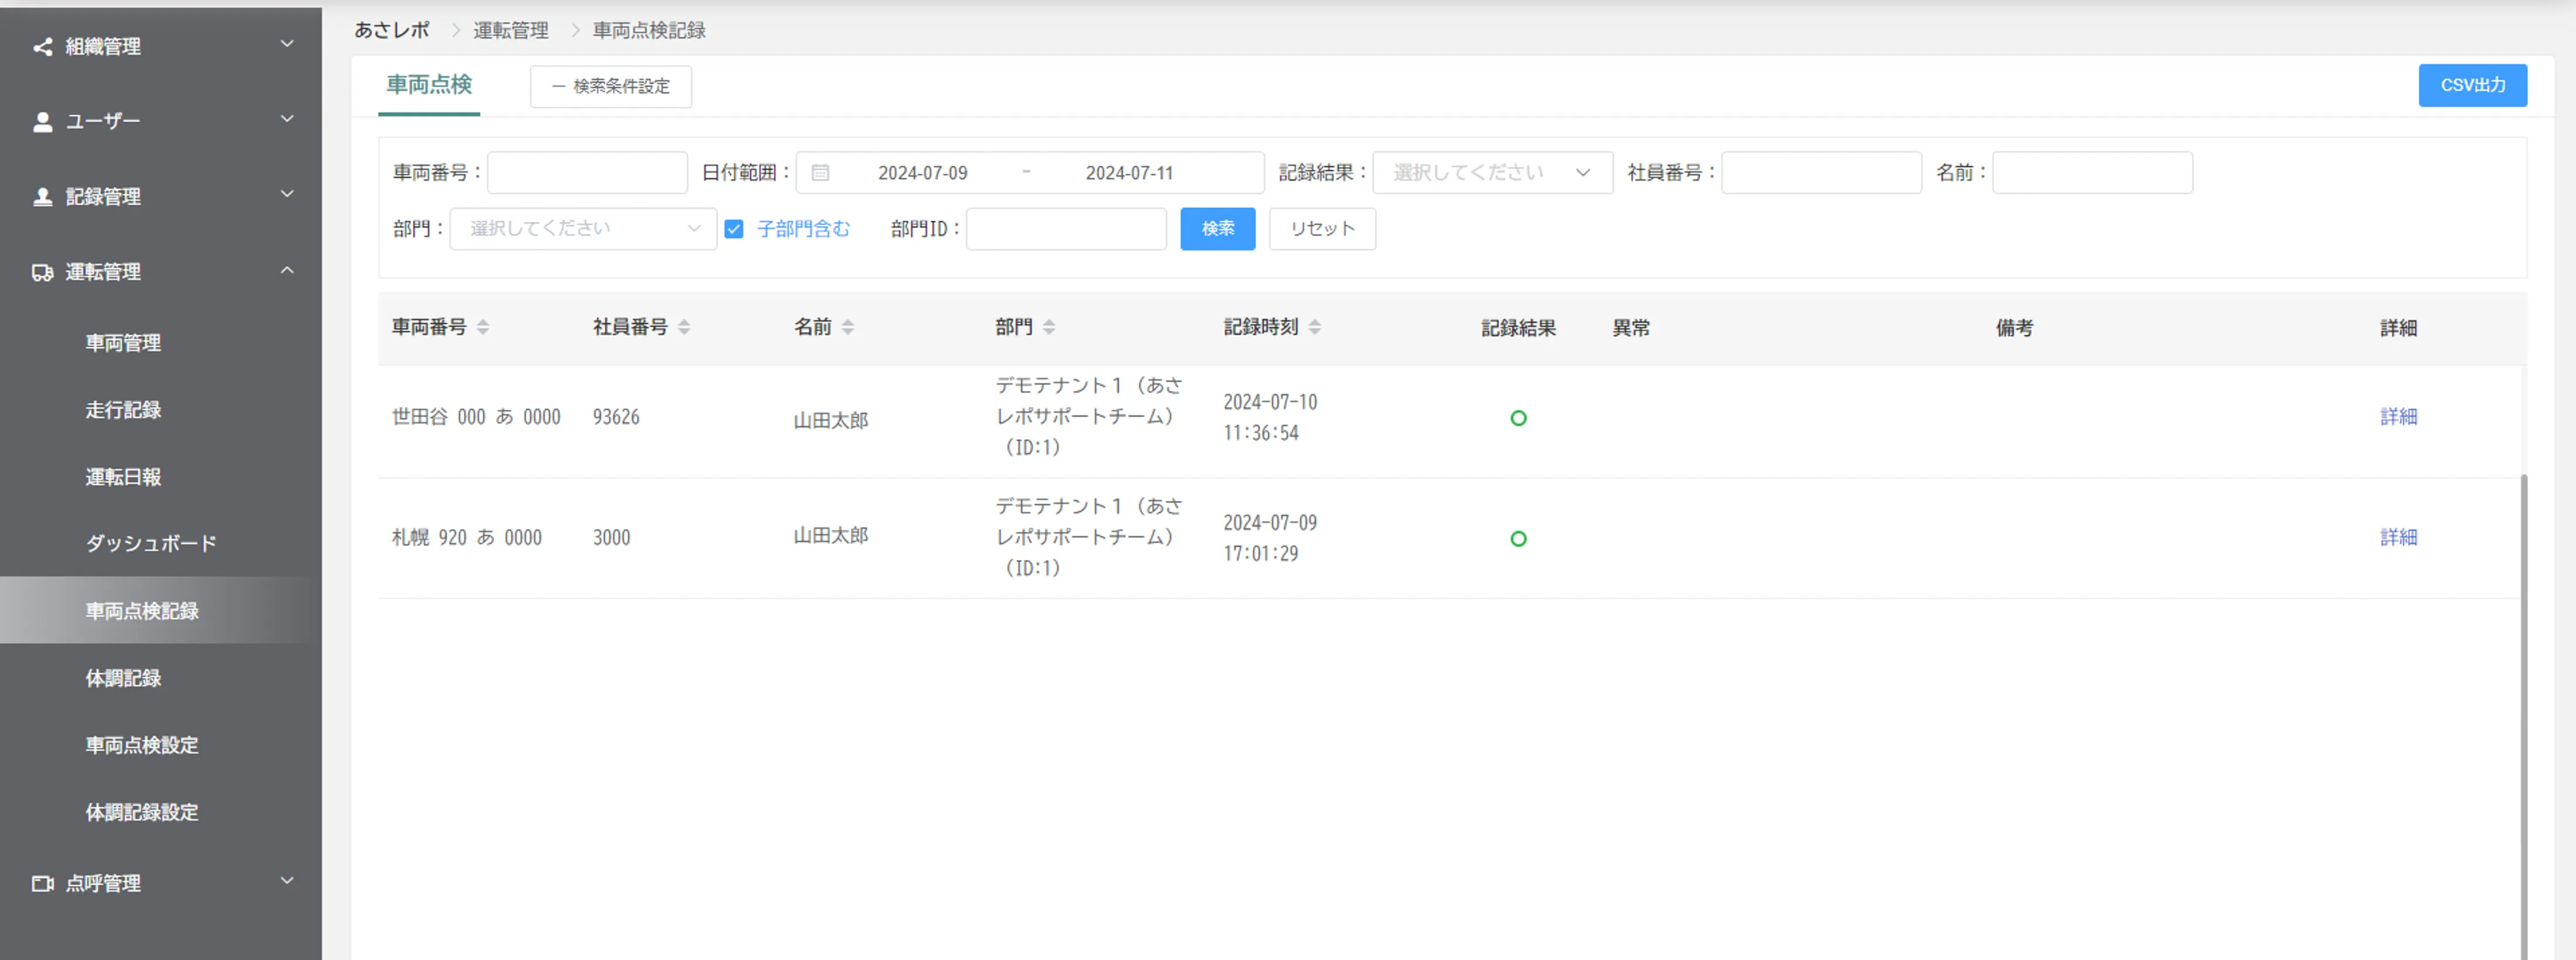The image size is (2576, 960).
Task: Sort by 社員番号 column arrows
Action: tap(684, 327)
